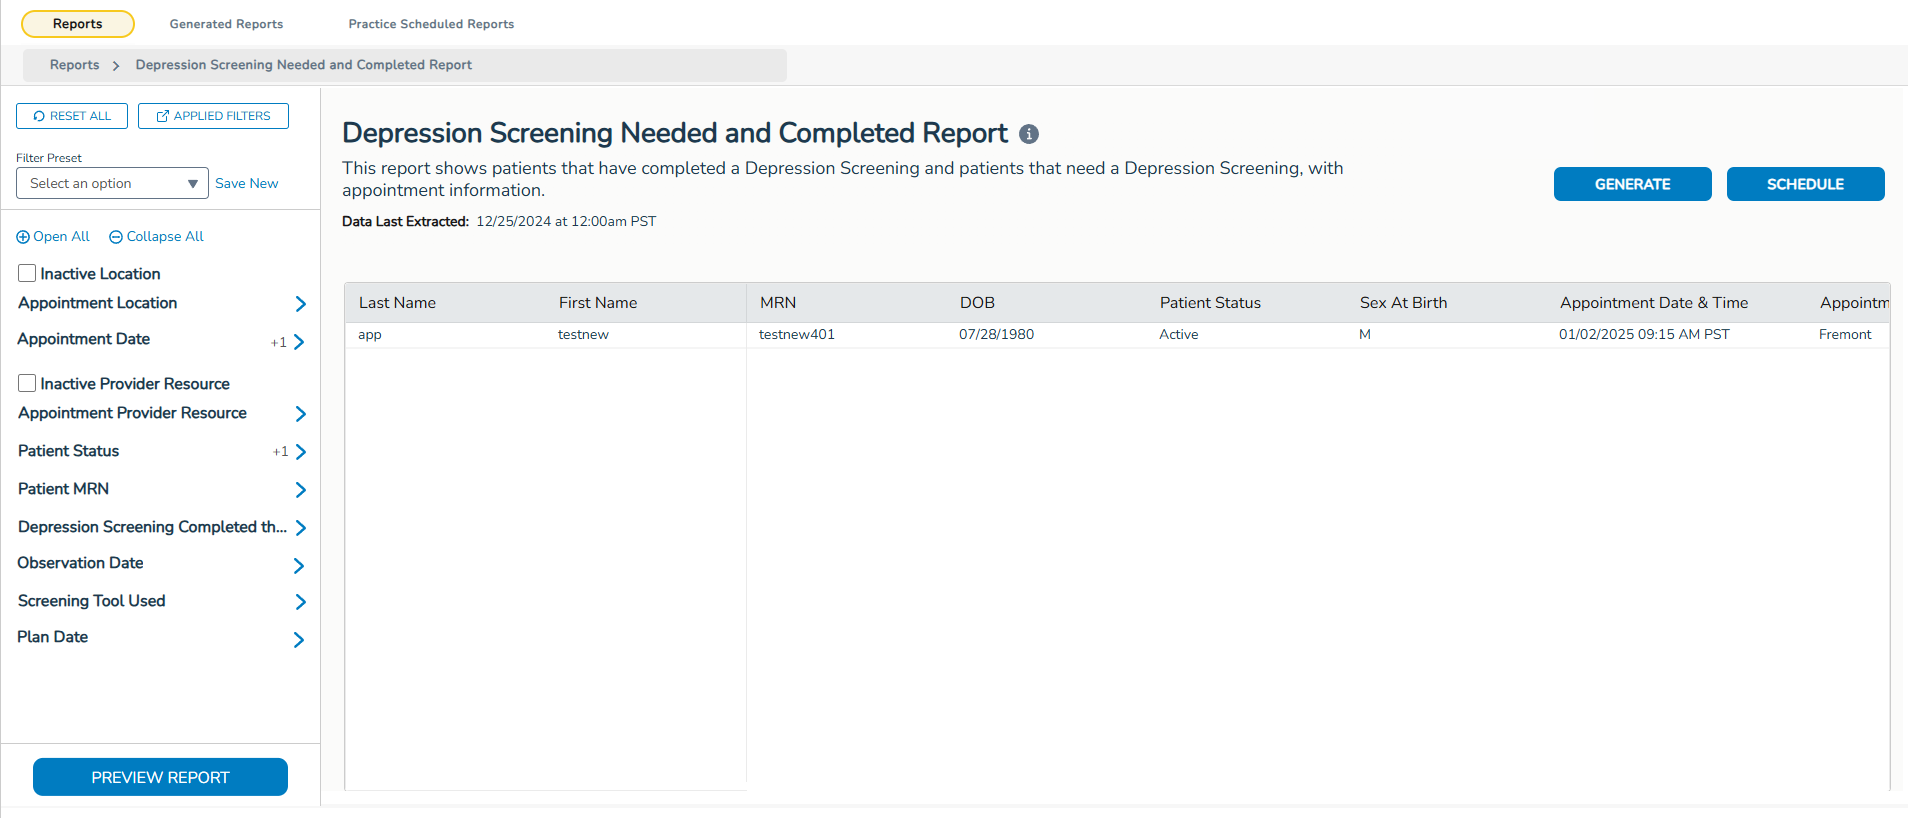Screen dimensions: 1908x818
Task: Switch to the Generated Reports tab
Action: tap(226, 24)
